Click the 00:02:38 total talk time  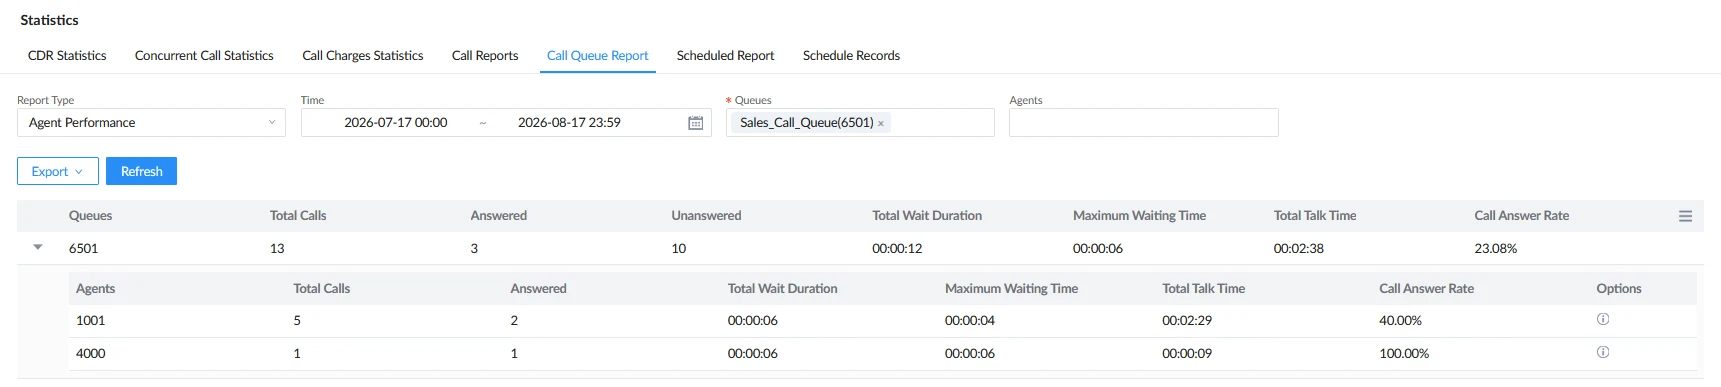[1299, 249]
